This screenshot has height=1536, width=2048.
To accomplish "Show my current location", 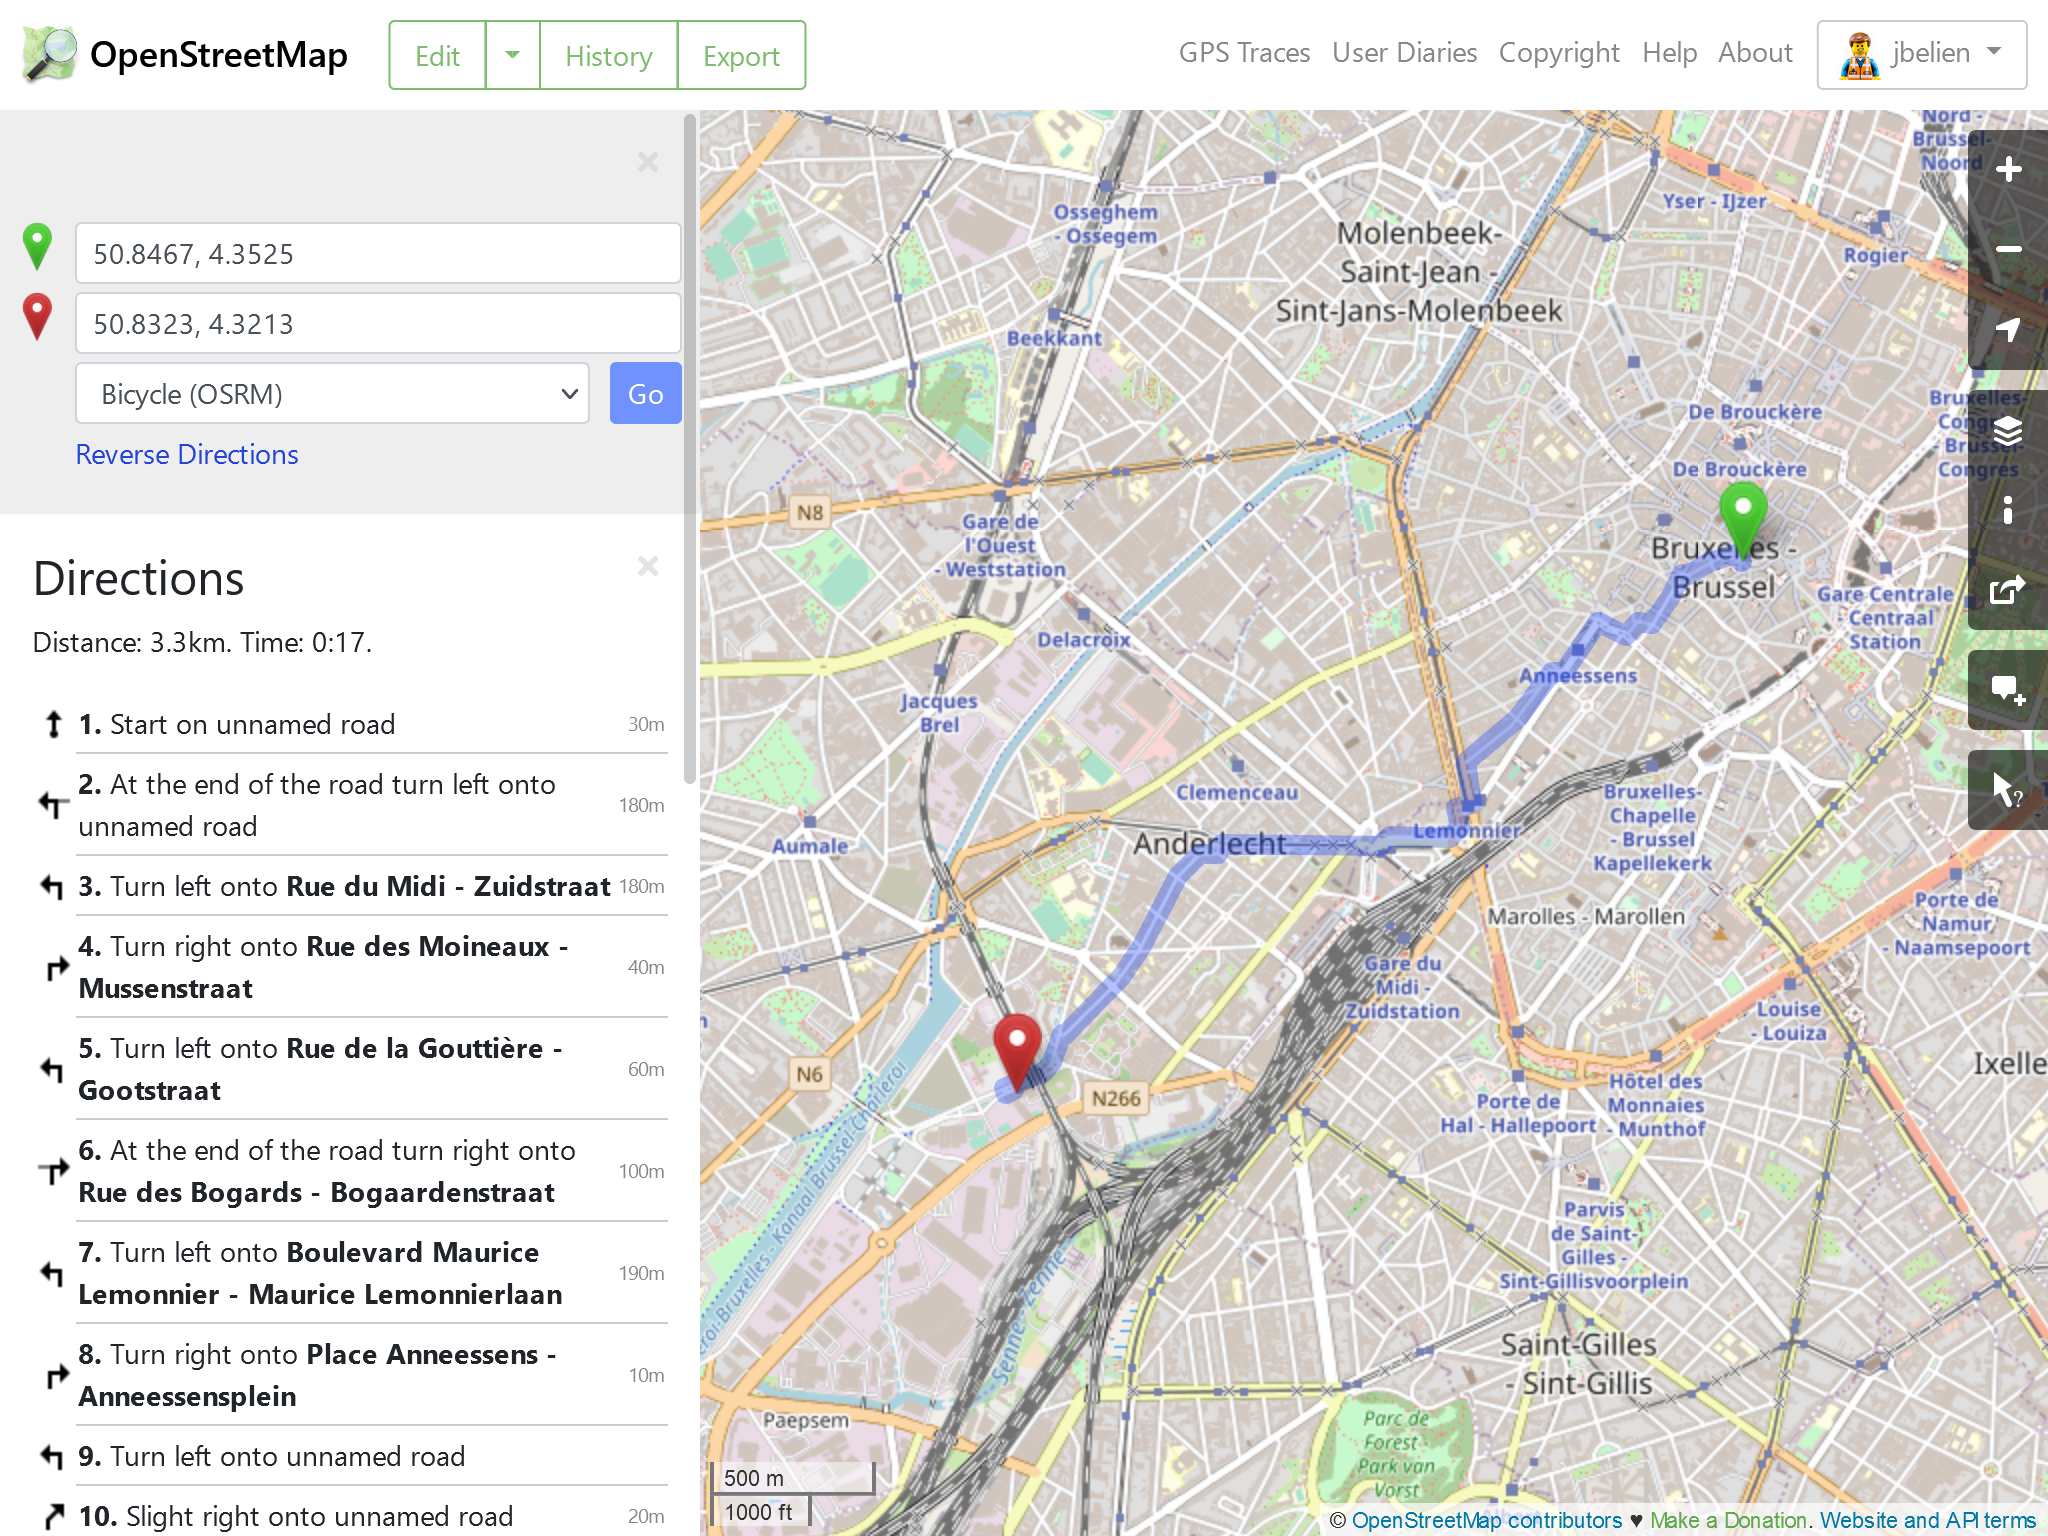I will 2008,330.
